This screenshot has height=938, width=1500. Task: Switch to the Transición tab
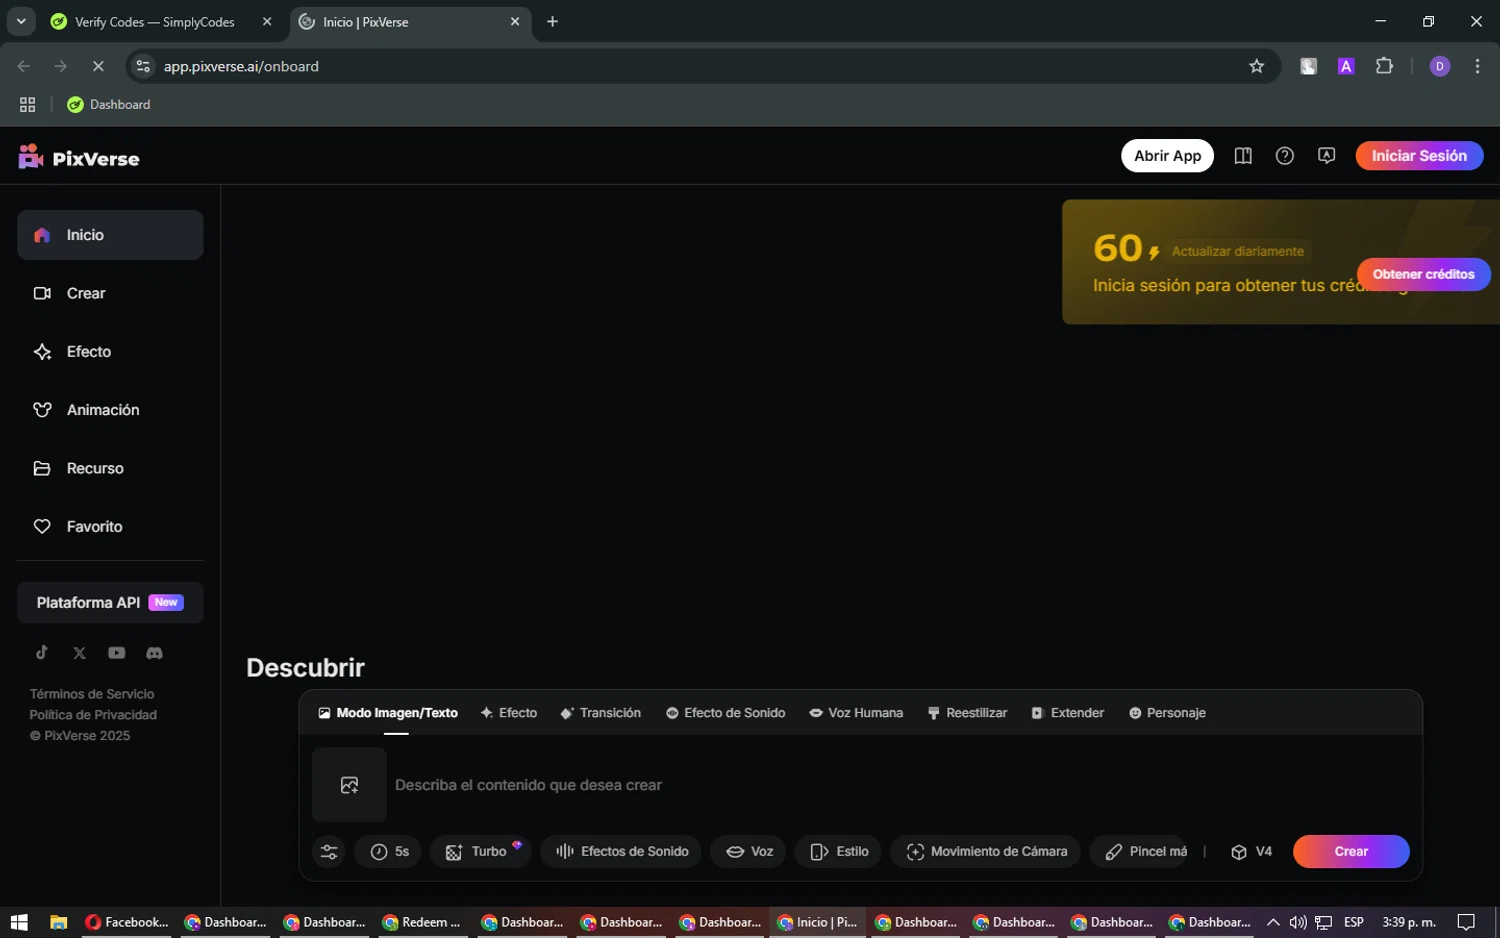[600, 713]
